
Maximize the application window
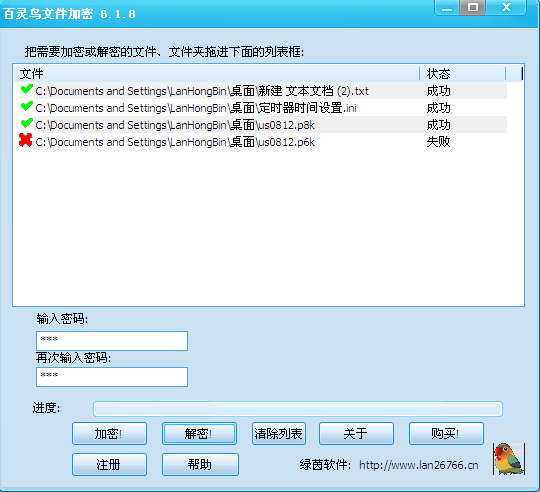472,8
